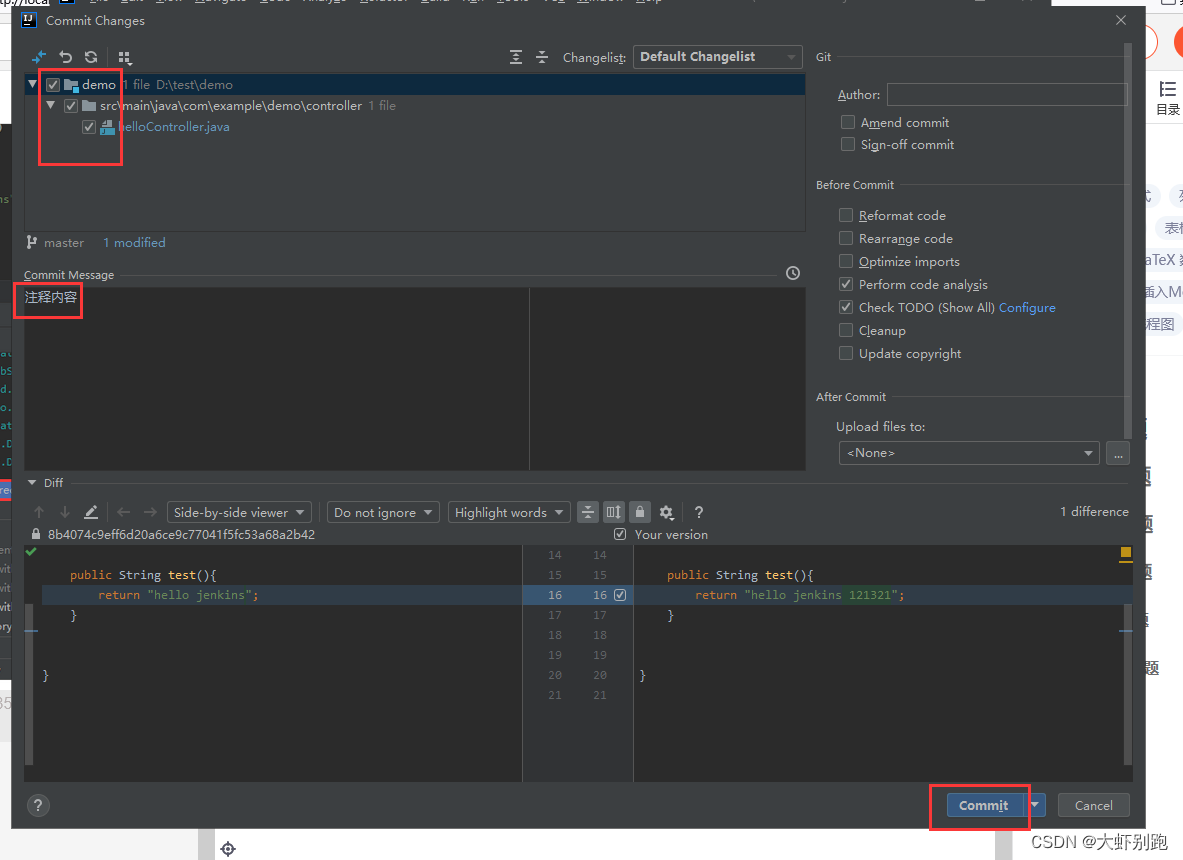Click into the Author input field

pyautogui.click(x=1006, y=95)
